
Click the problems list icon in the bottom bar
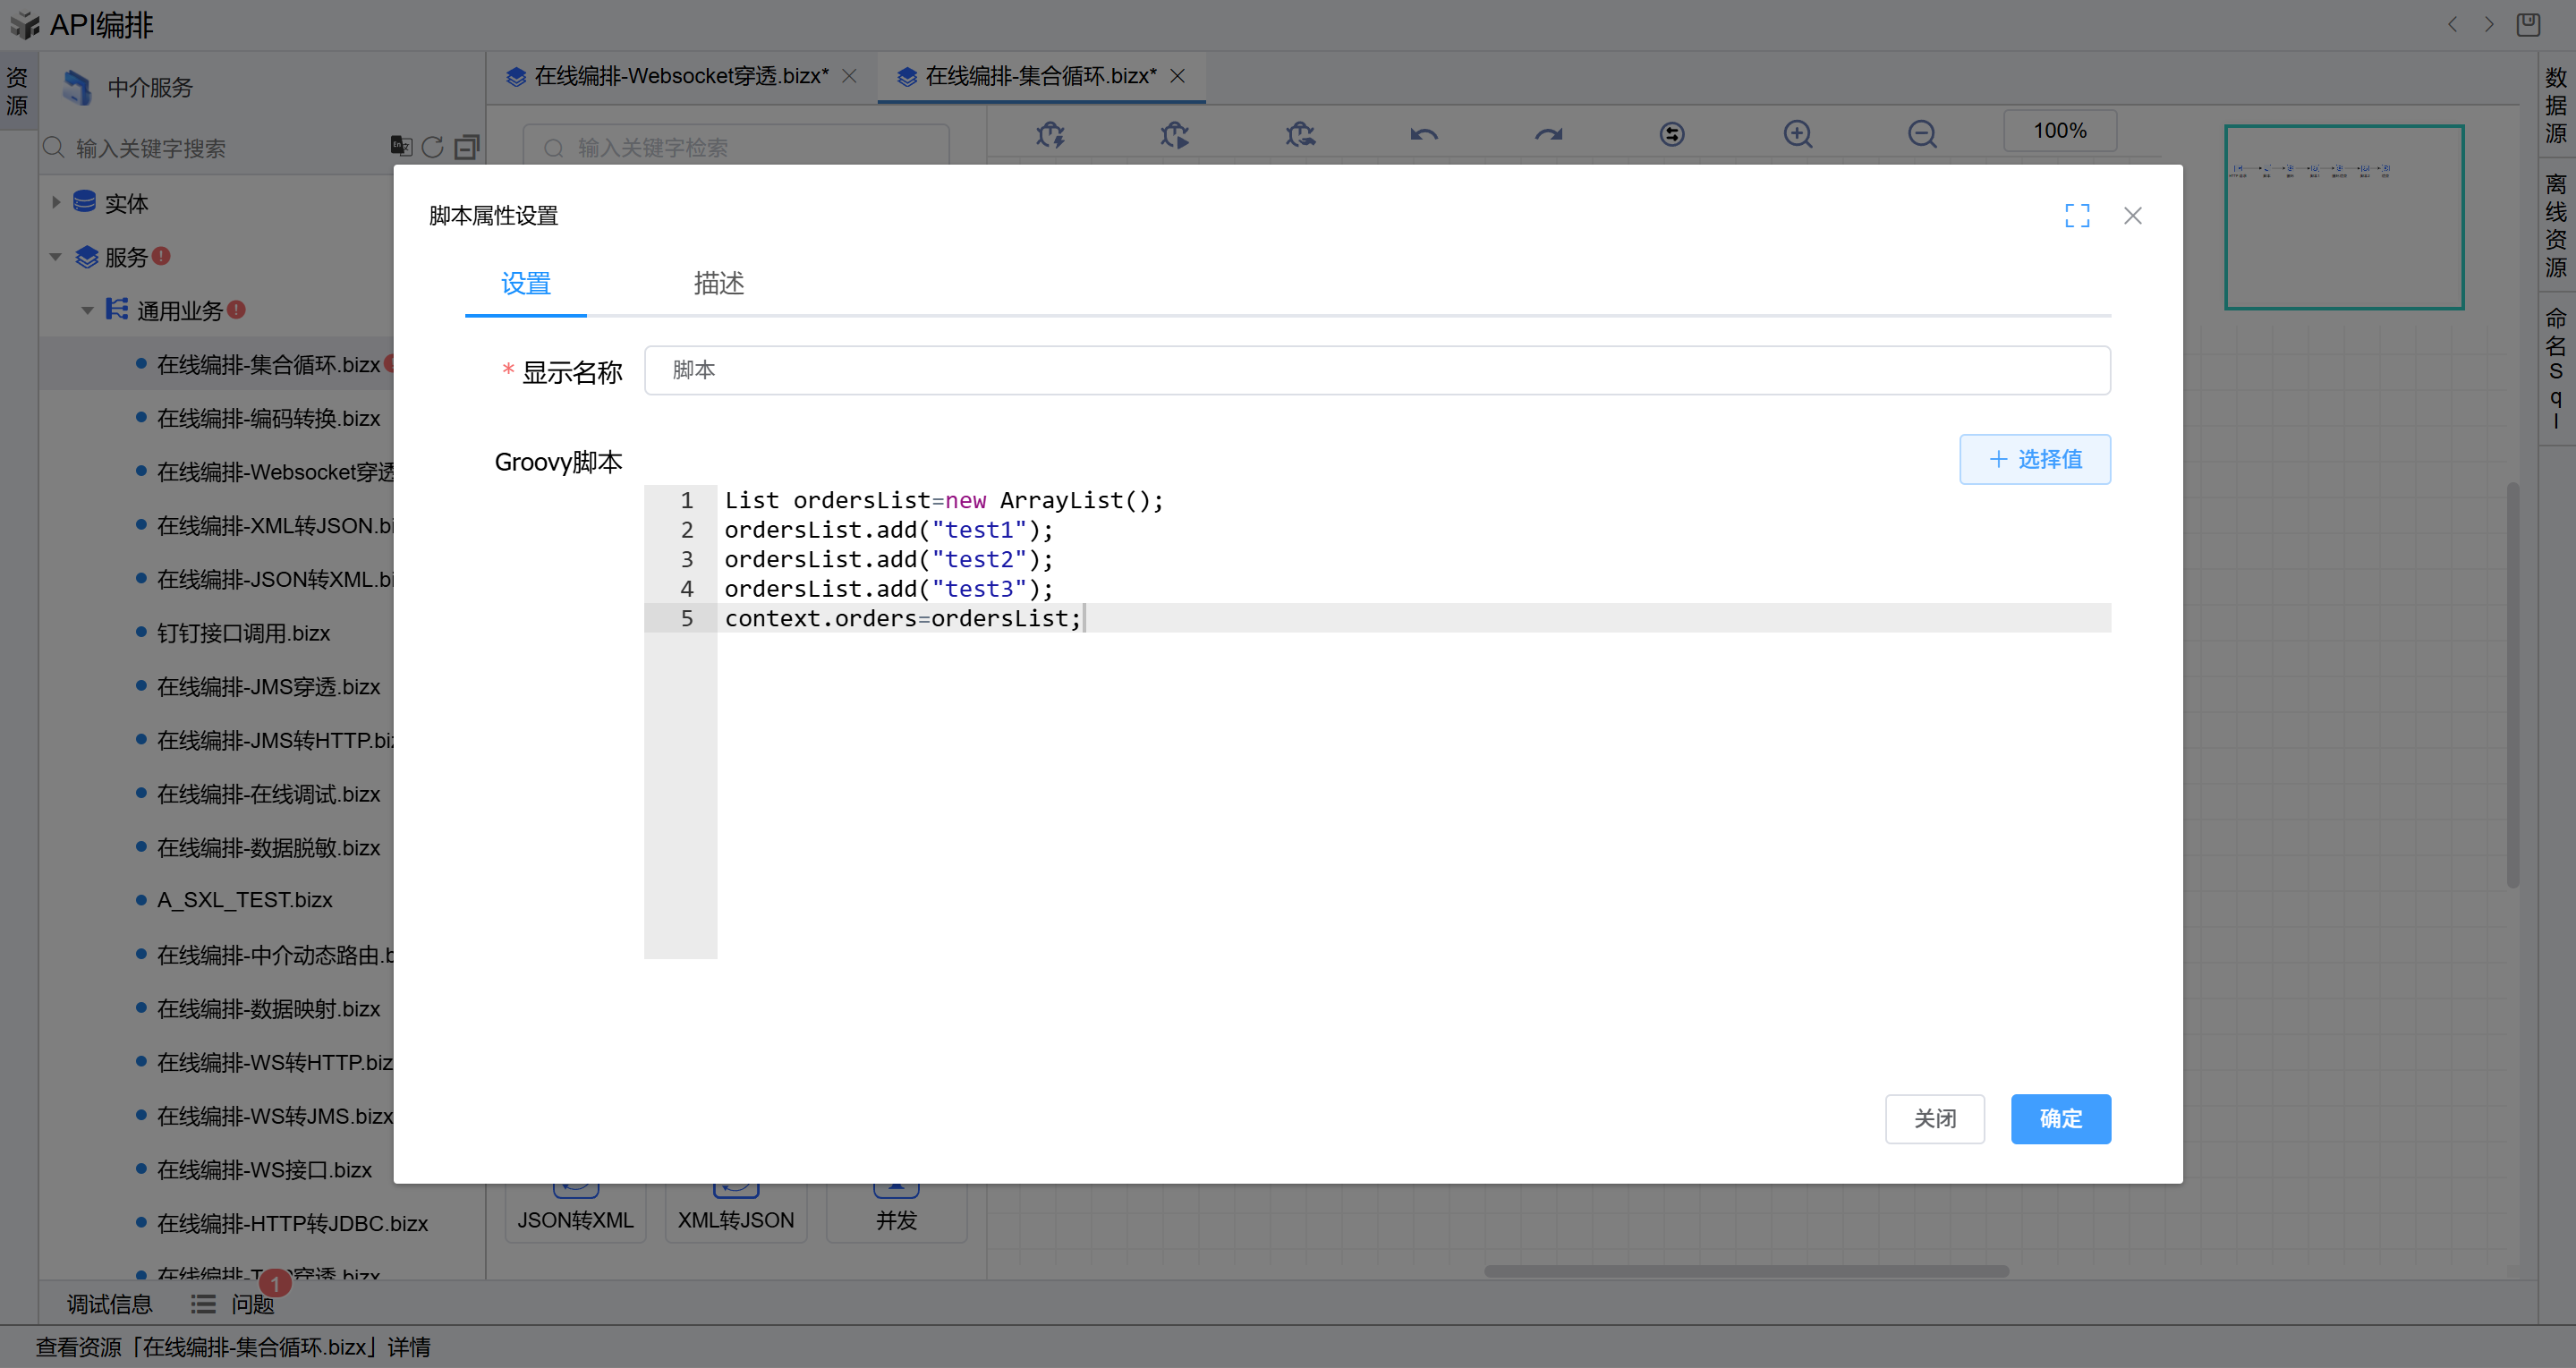203,1304
